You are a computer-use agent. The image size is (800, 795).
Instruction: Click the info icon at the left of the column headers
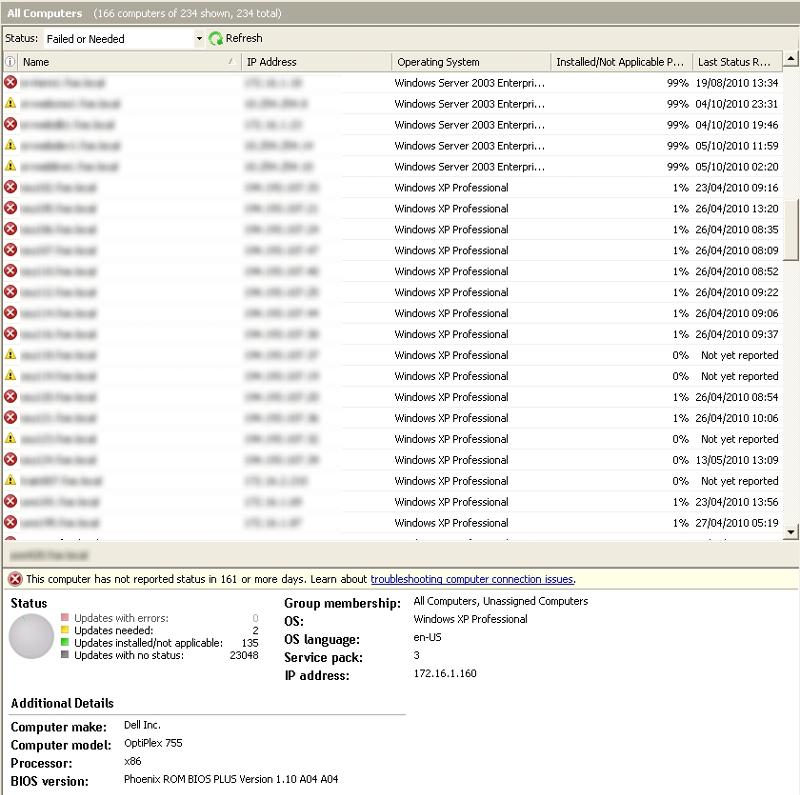8,61
